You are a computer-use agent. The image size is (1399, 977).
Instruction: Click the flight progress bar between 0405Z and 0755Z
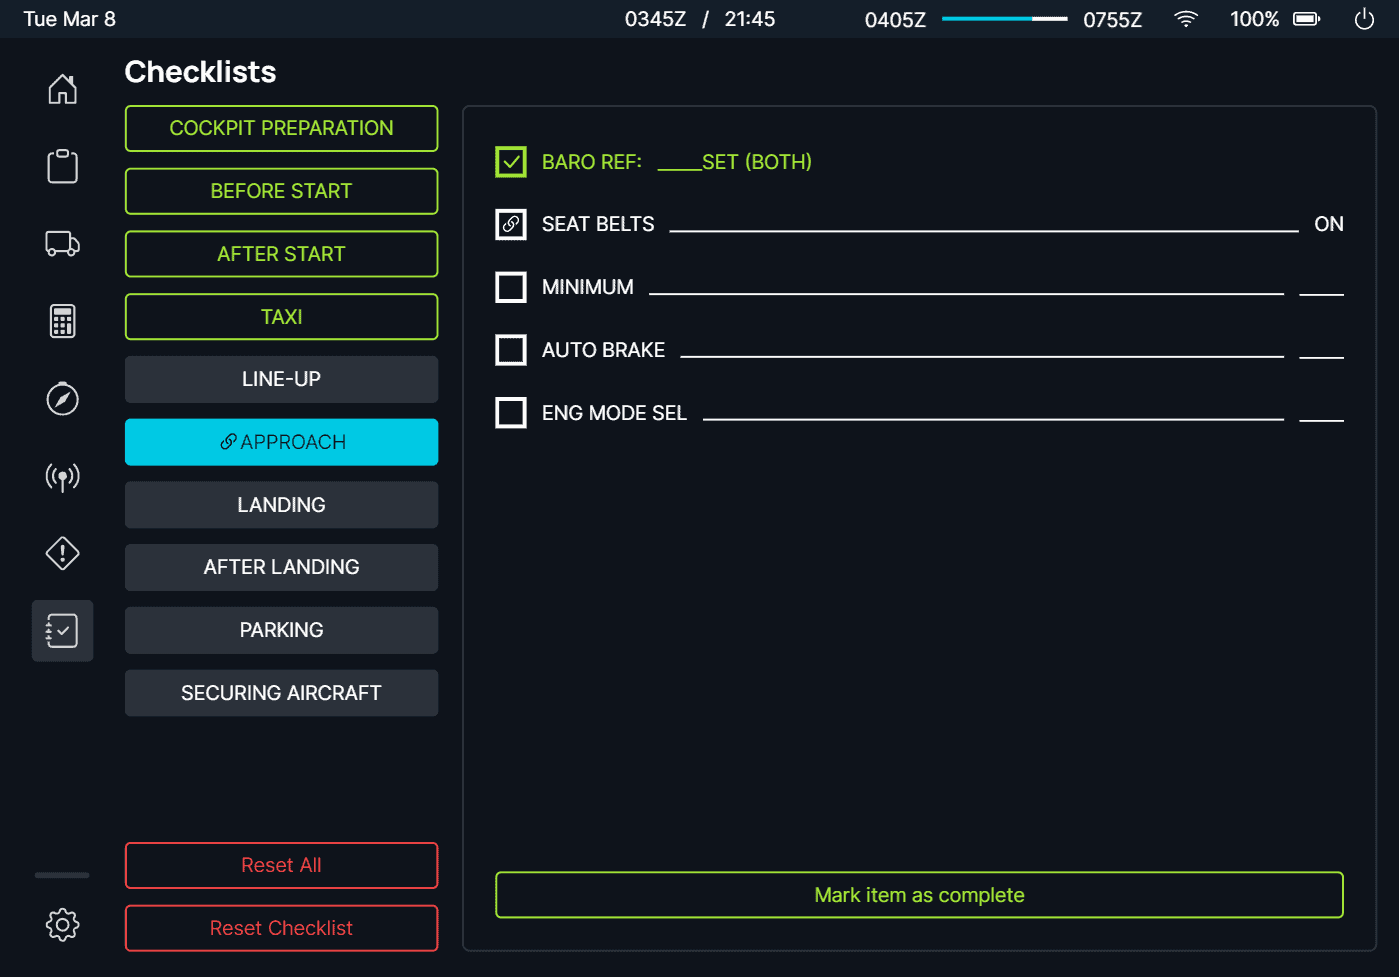[1004, 18]
